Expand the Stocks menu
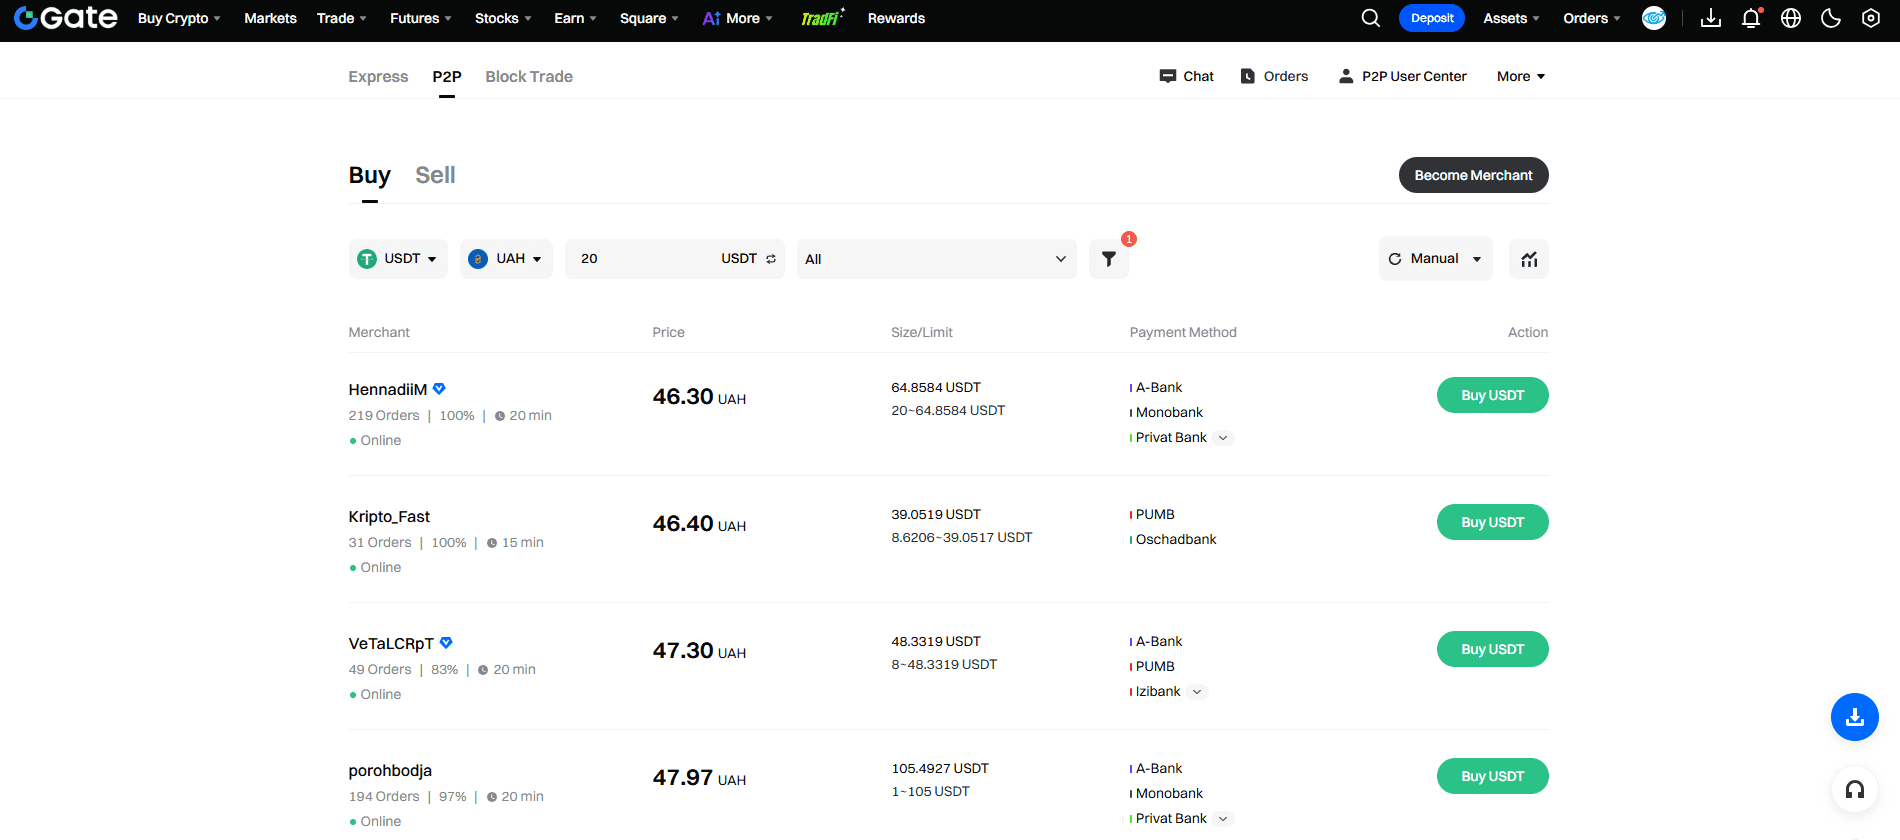The height and width of the screenshot is (840, 1900). pyautogui.click(x=503, y=18)
